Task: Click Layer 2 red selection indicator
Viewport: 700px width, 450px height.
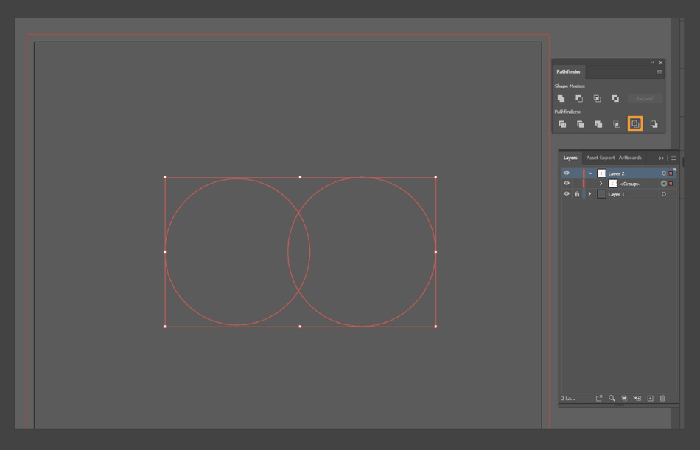Action: coord(671,173)
